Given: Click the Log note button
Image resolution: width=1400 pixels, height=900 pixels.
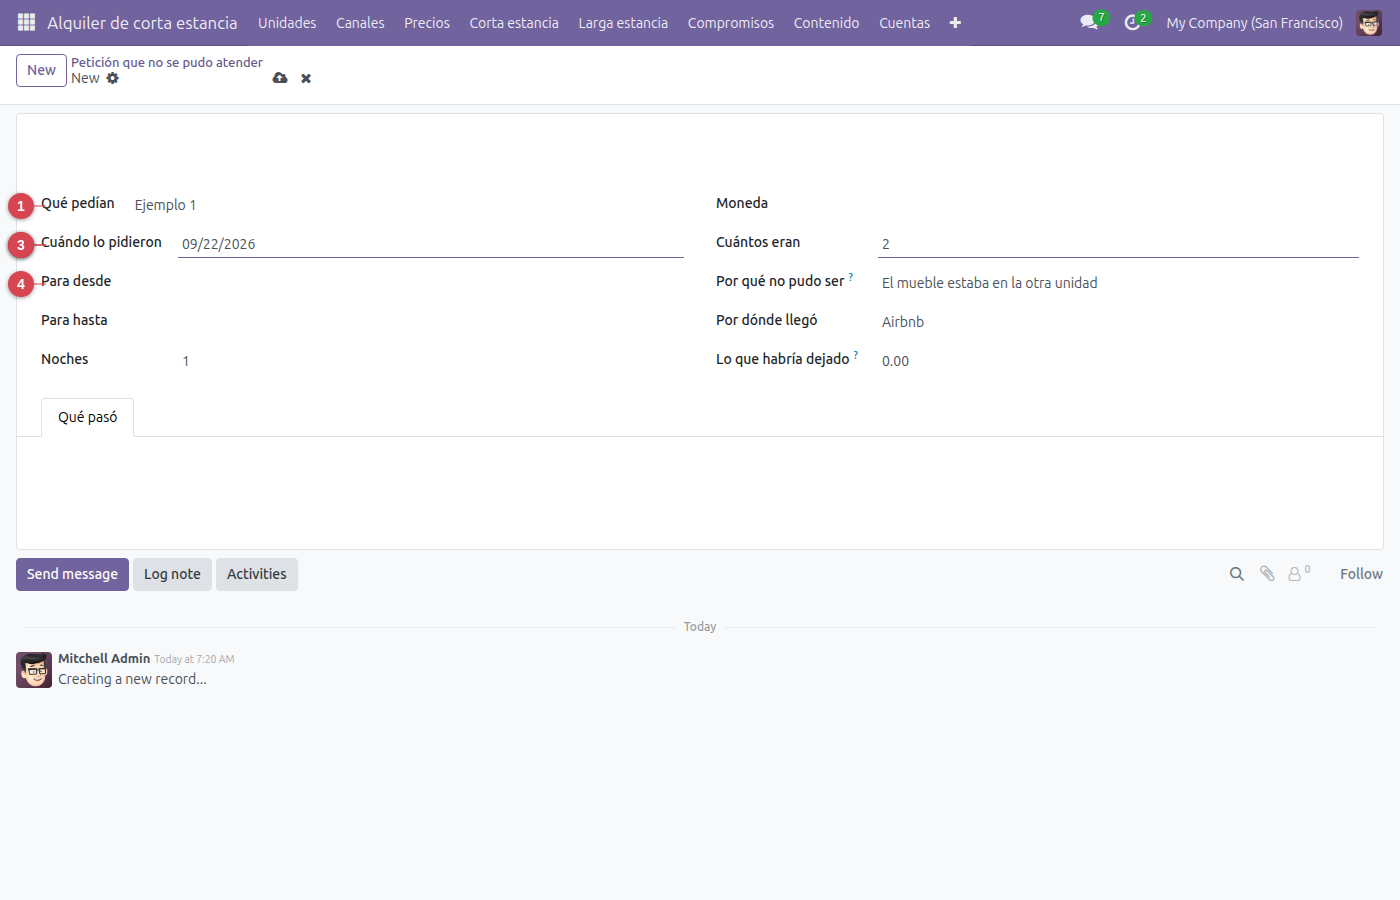Looking at the screenshot, I should coord(172,574).
